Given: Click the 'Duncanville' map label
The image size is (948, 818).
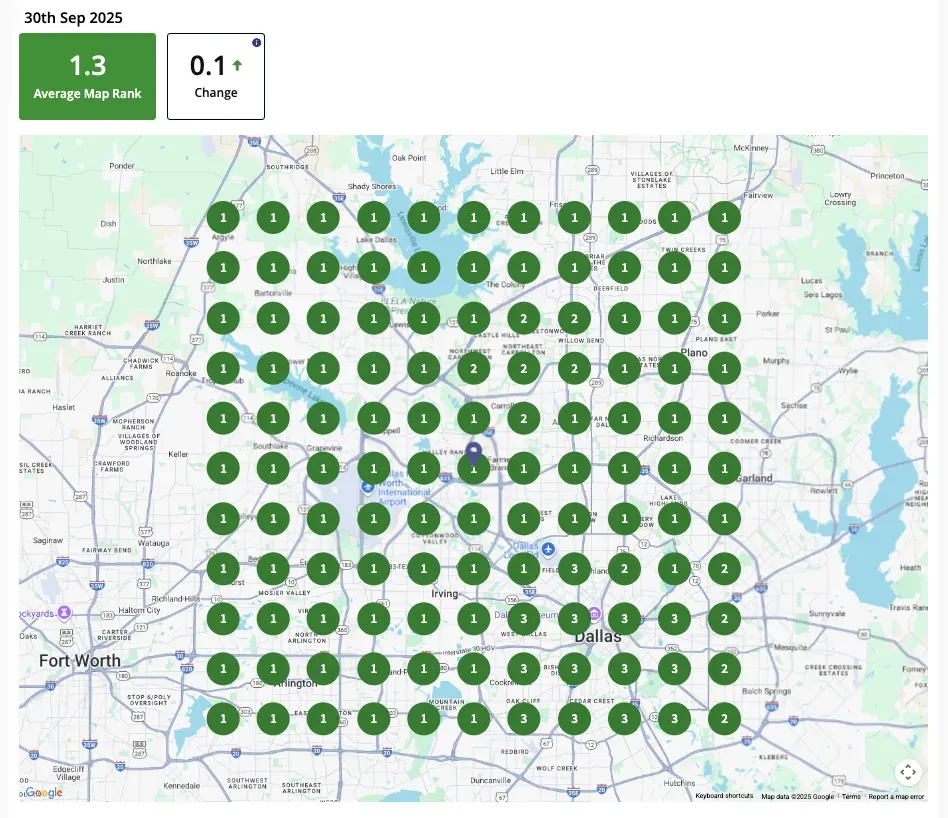Looking at the screenshot, I should tap(490, 781).
